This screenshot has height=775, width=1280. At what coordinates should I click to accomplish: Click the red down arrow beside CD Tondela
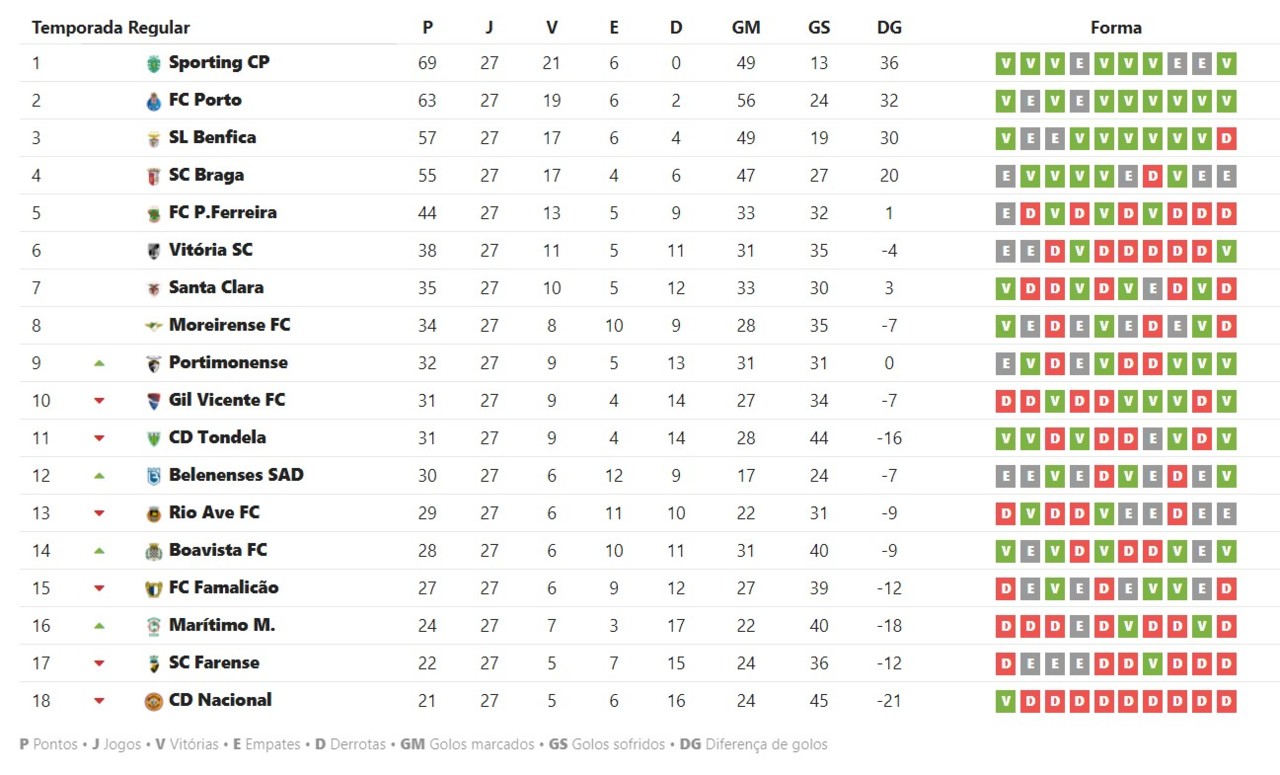[x=99, y=438]
